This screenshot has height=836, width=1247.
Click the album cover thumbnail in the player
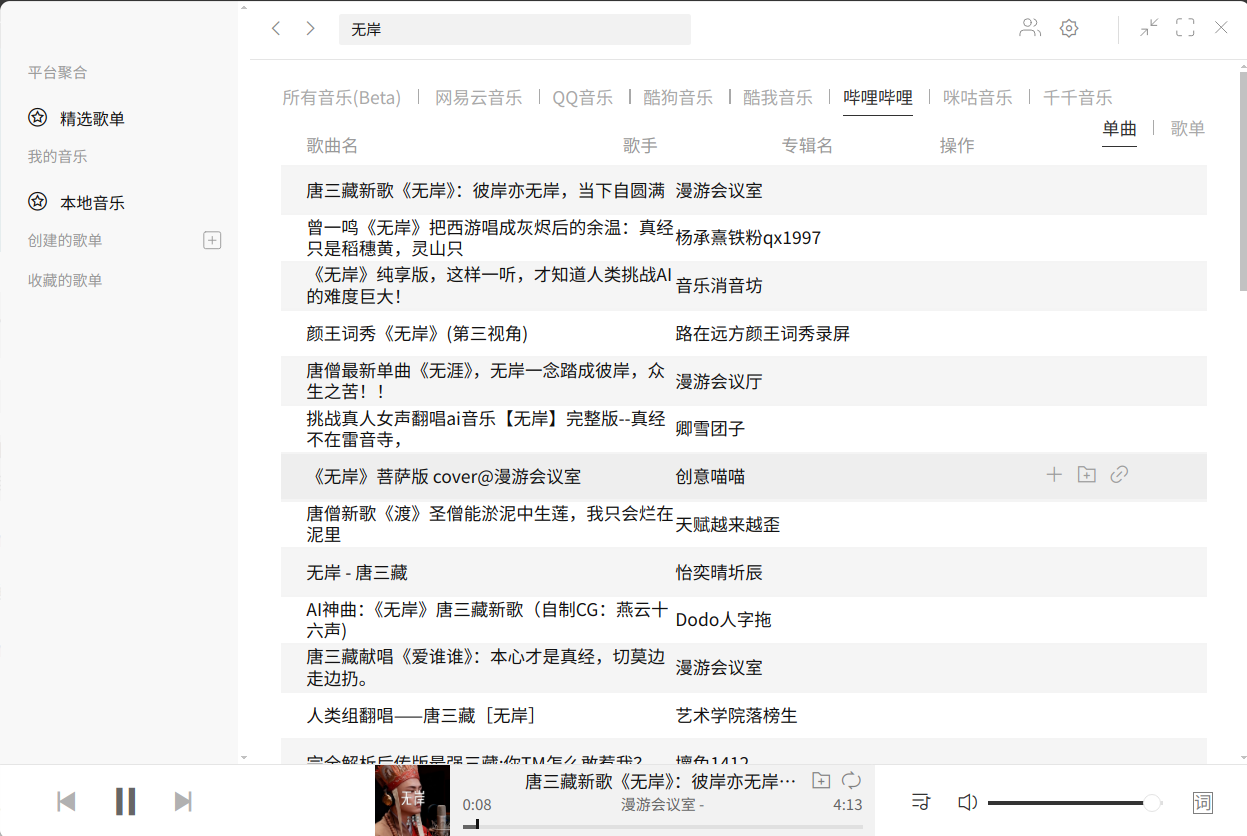(412, 800)
